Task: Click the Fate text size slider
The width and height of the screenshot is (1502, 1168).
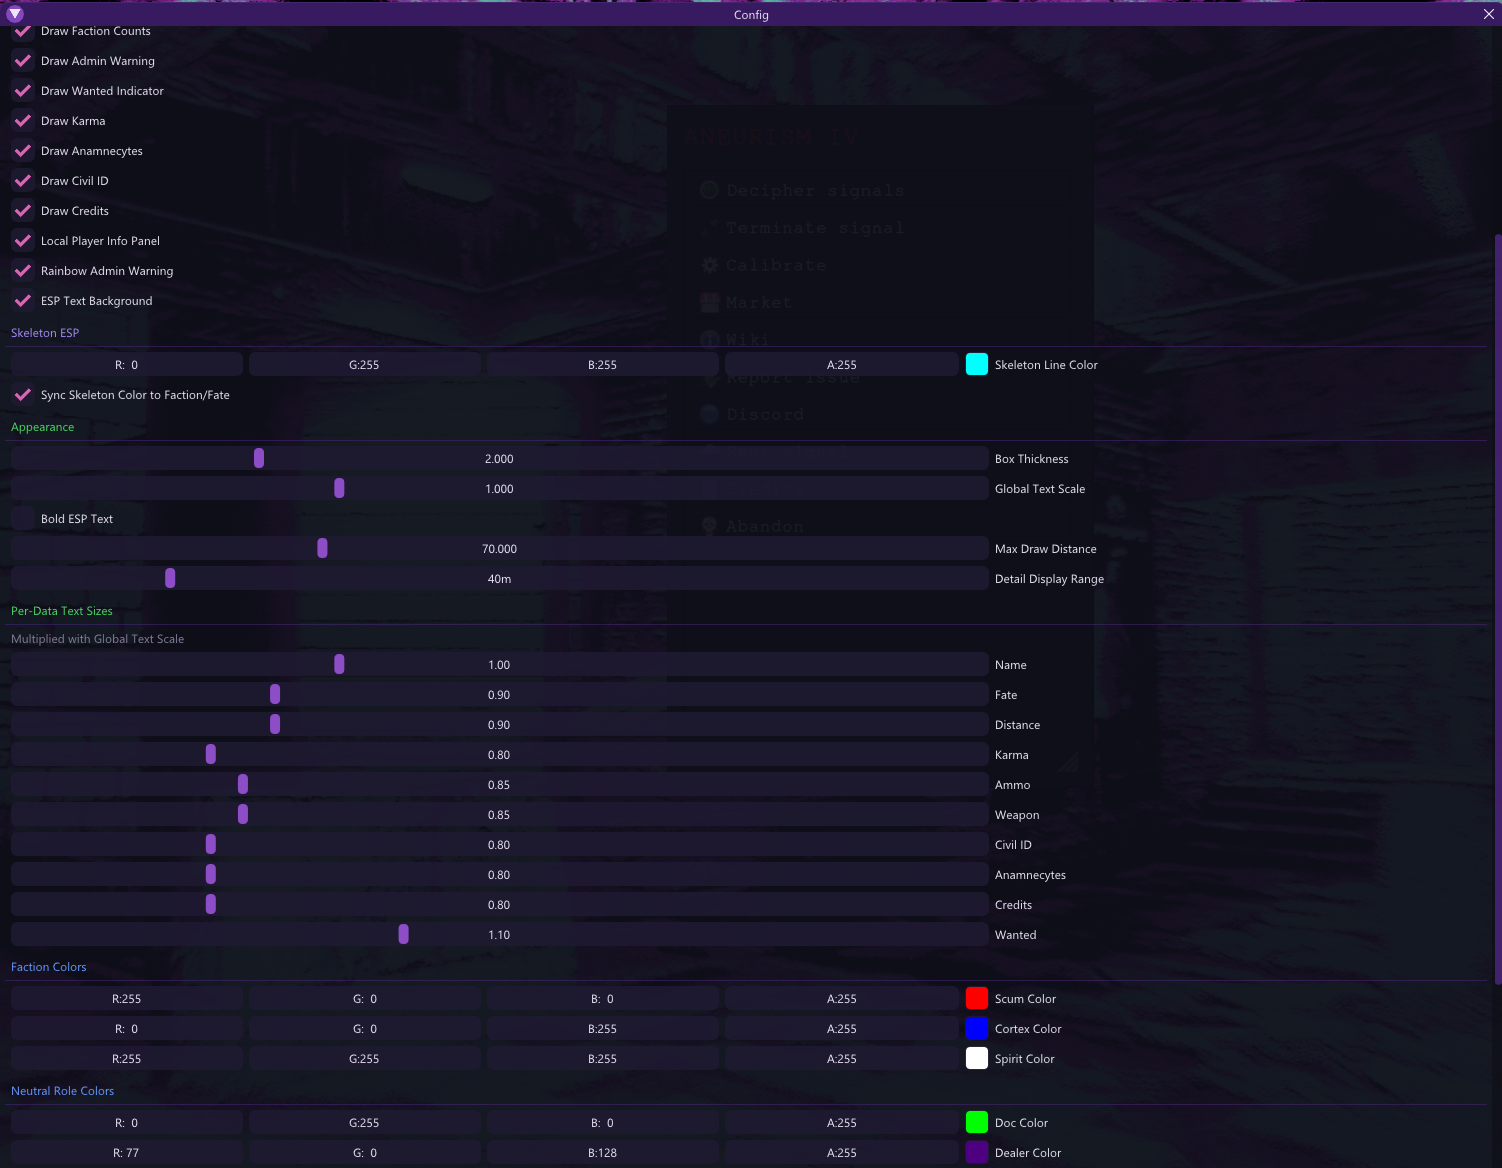Action: (500, 695)
